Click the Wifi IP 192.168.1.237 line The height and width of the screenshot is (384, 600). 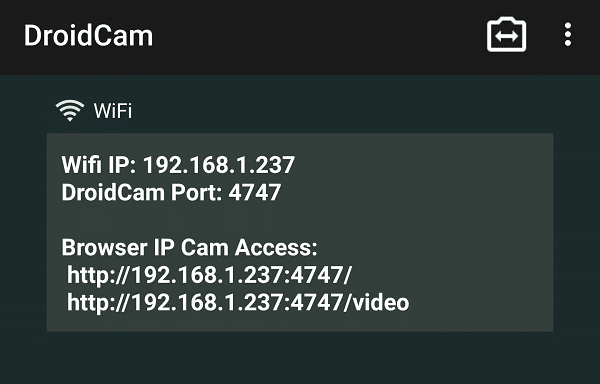click(x=178, y=165)
